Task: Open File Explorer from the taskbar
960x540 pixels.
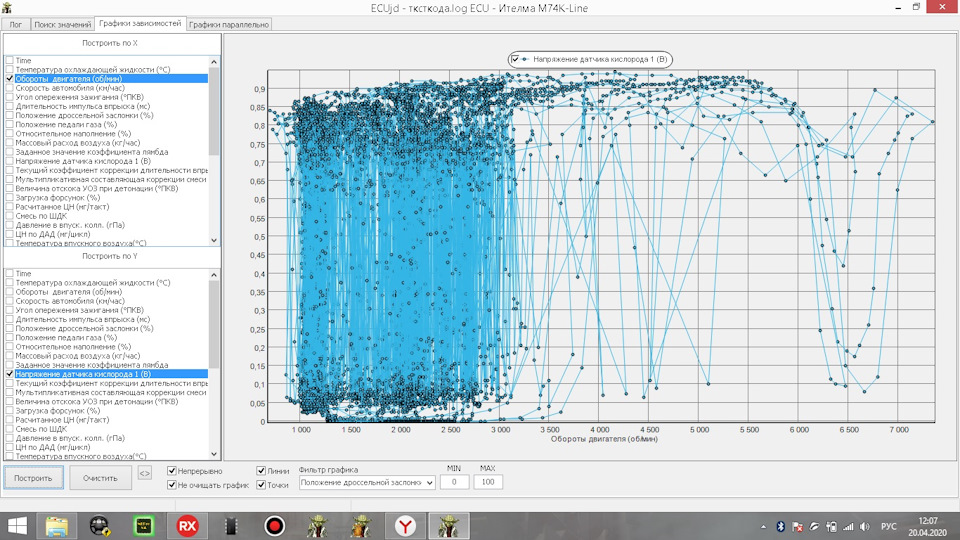Action: click(x=59, y=524)
